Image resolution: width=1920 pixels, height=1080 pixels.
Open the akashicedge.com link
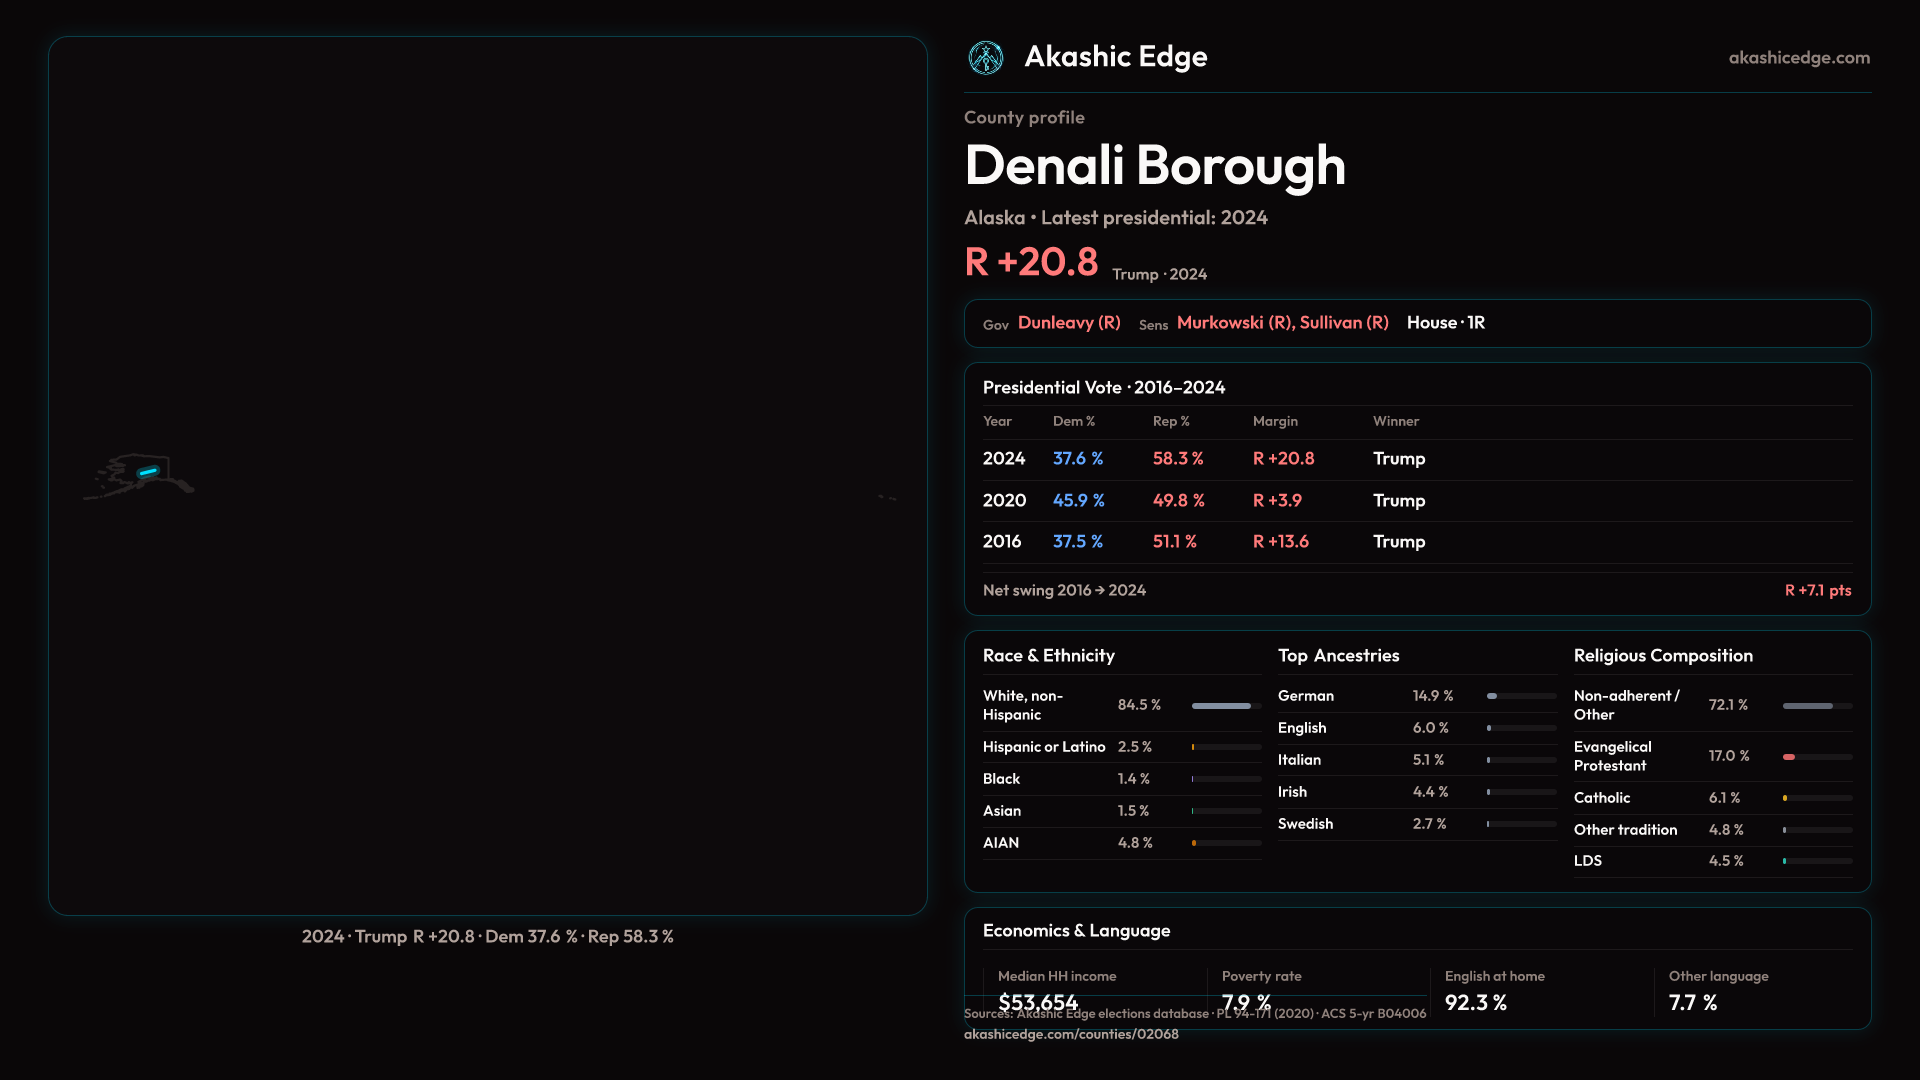click(x=1799, y=58)
